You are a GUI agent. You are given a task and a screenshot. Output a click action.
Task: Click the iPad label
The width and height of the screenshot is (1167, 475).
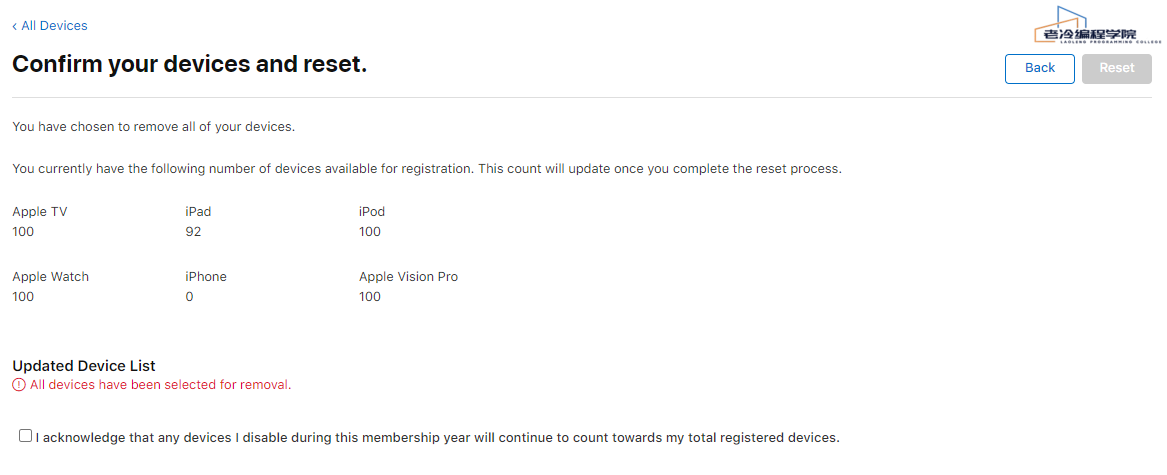tap(198, 212)
